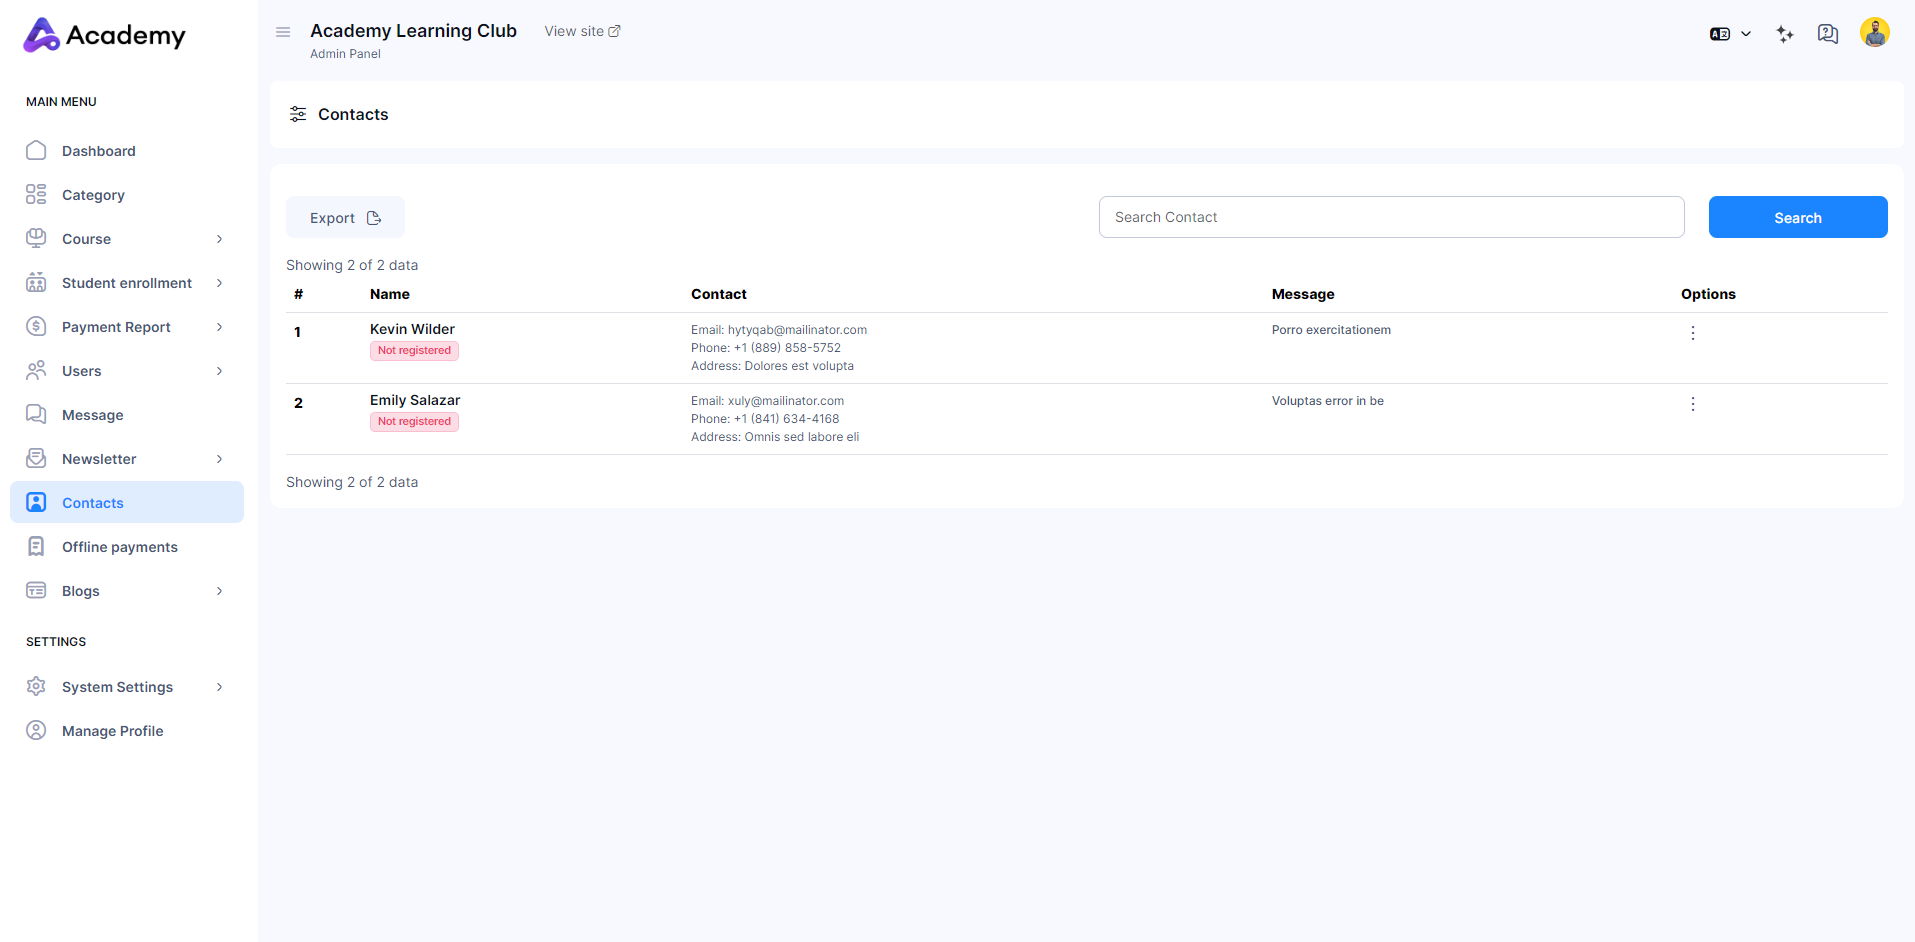The image size is (1915, 942).
Task: Open options menu for Emily Salazar
Action: 1692,404
